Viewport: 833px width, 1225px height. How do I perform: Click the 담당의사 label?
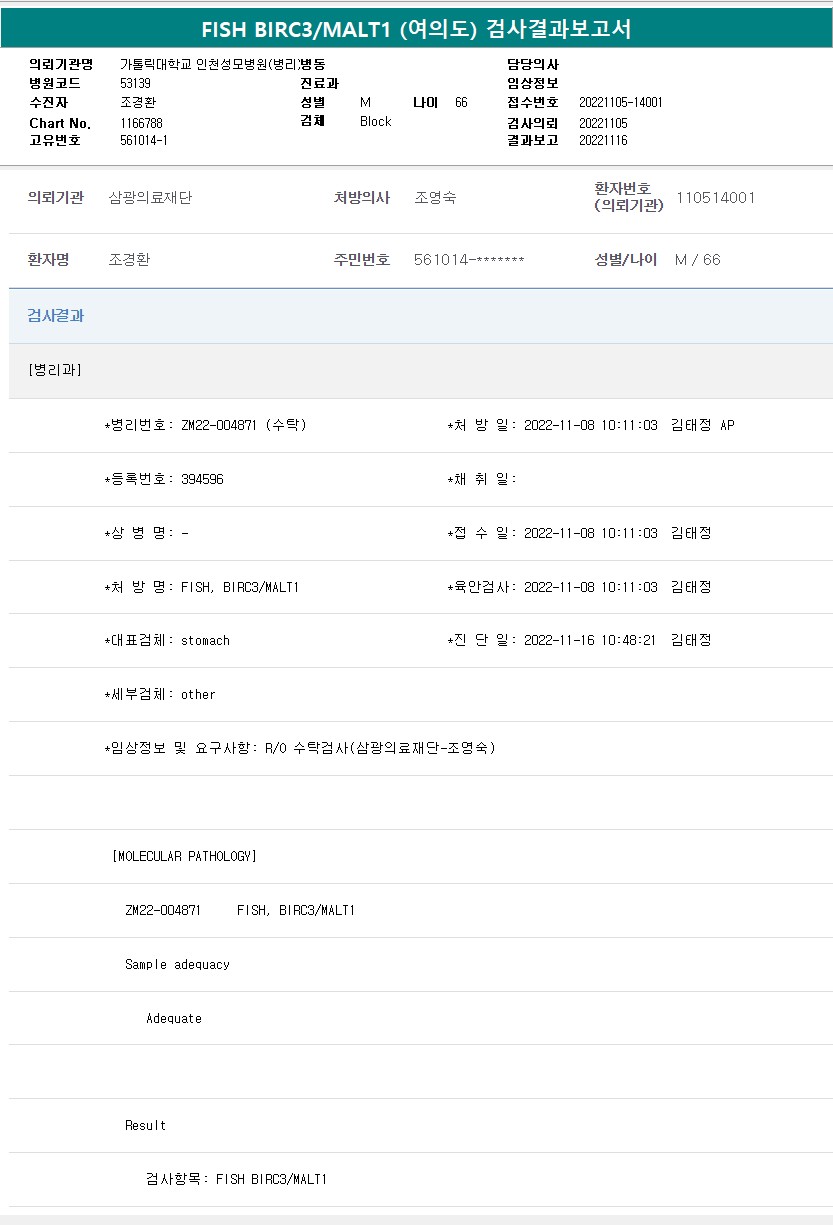coord(533,64)
